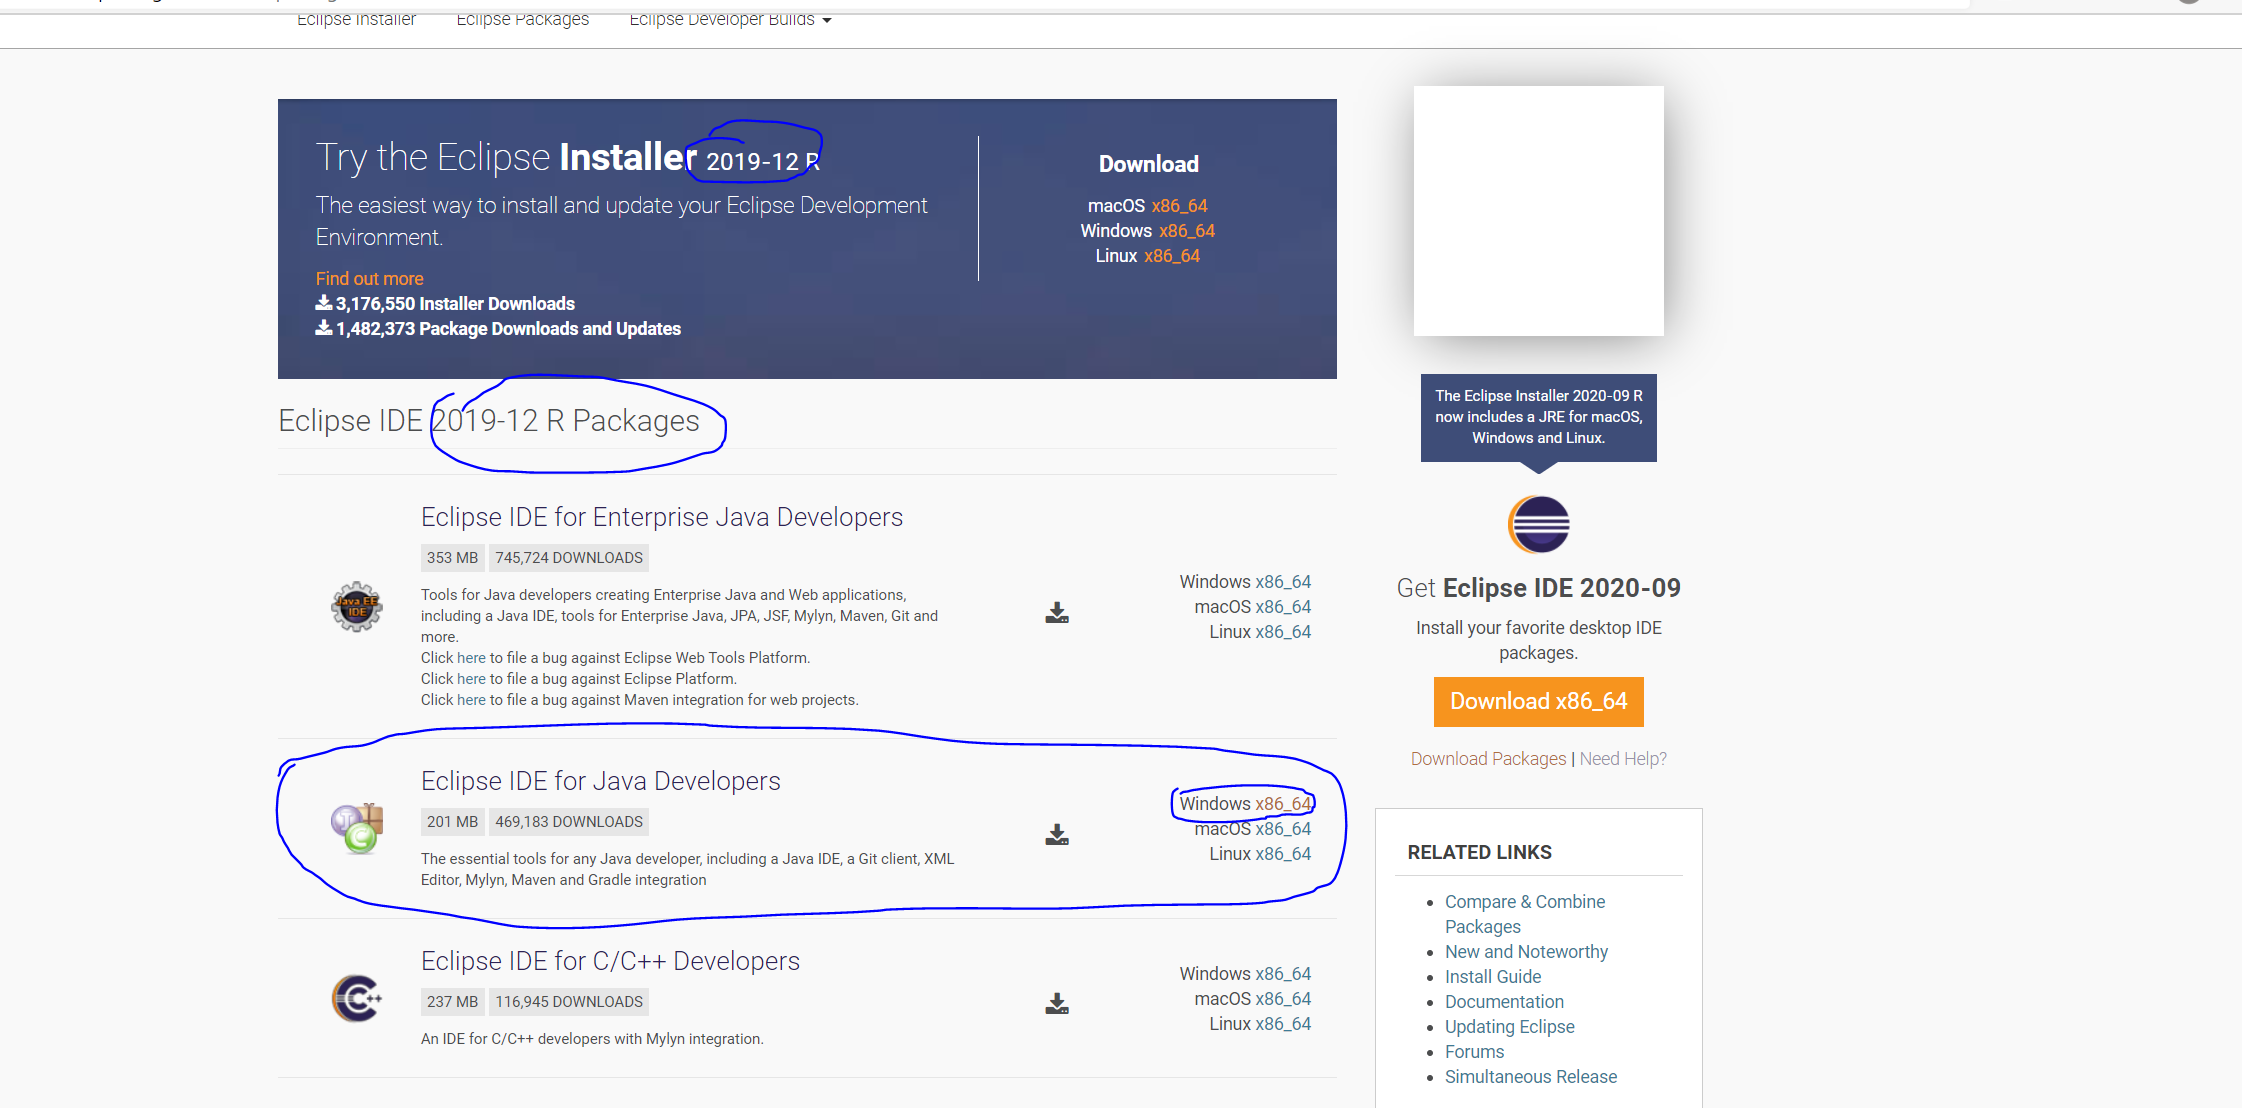
Task: Download installer for macOS x86_64 in banner
Action: click(1179, 205)
